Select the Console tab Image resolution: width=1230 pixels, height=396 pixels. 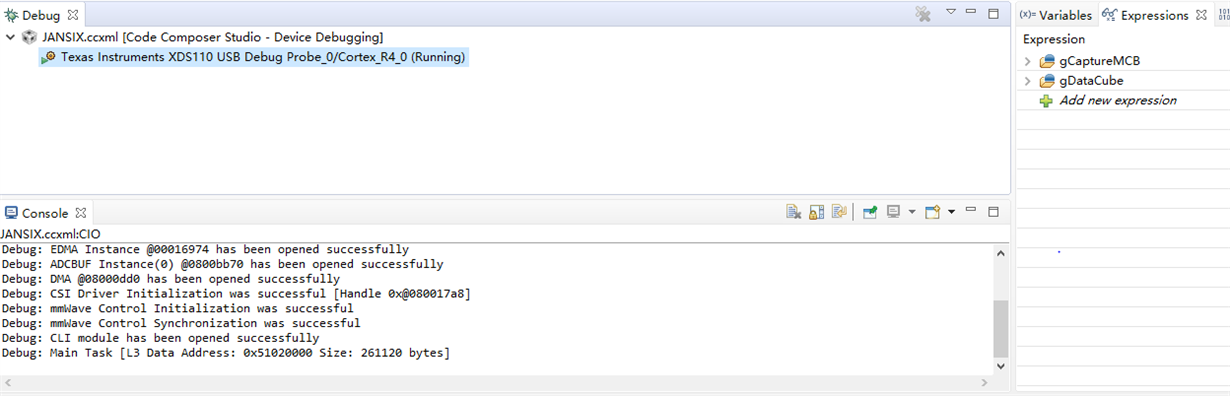point(45,213)
